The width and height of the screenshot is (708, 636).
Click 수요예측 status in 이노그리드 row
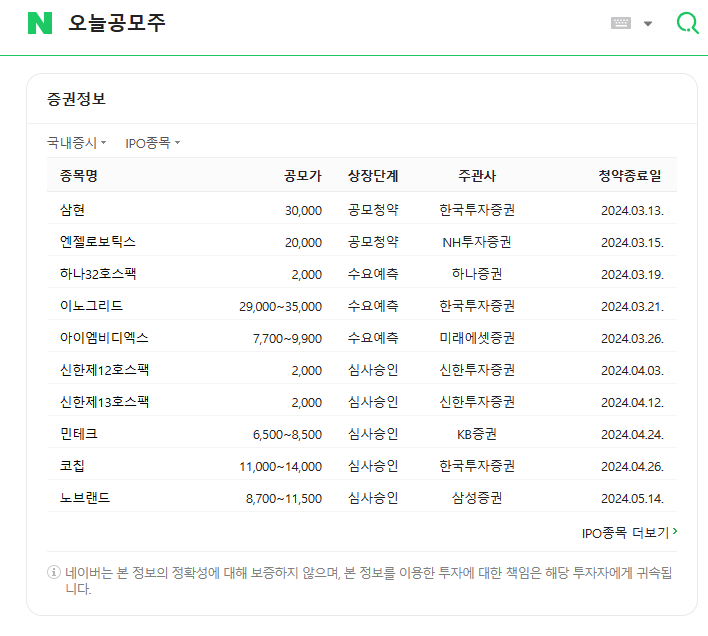coord(373,306)
